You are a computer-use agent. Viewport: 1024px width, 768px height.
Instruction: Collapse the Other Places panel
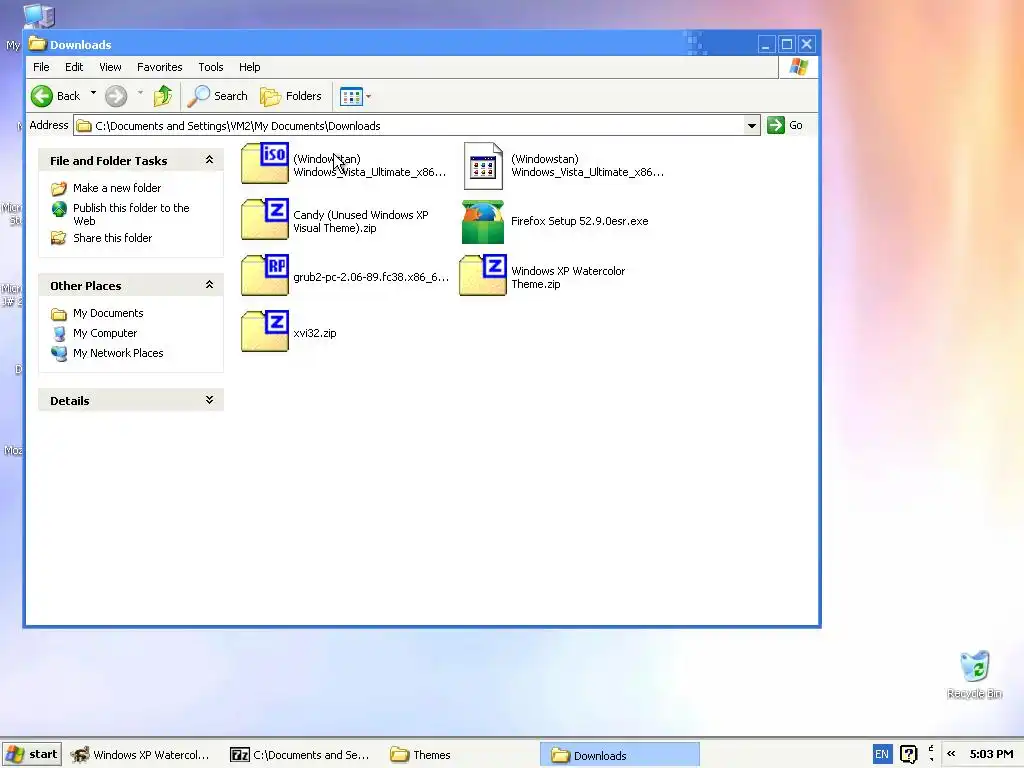coord(209,285)
